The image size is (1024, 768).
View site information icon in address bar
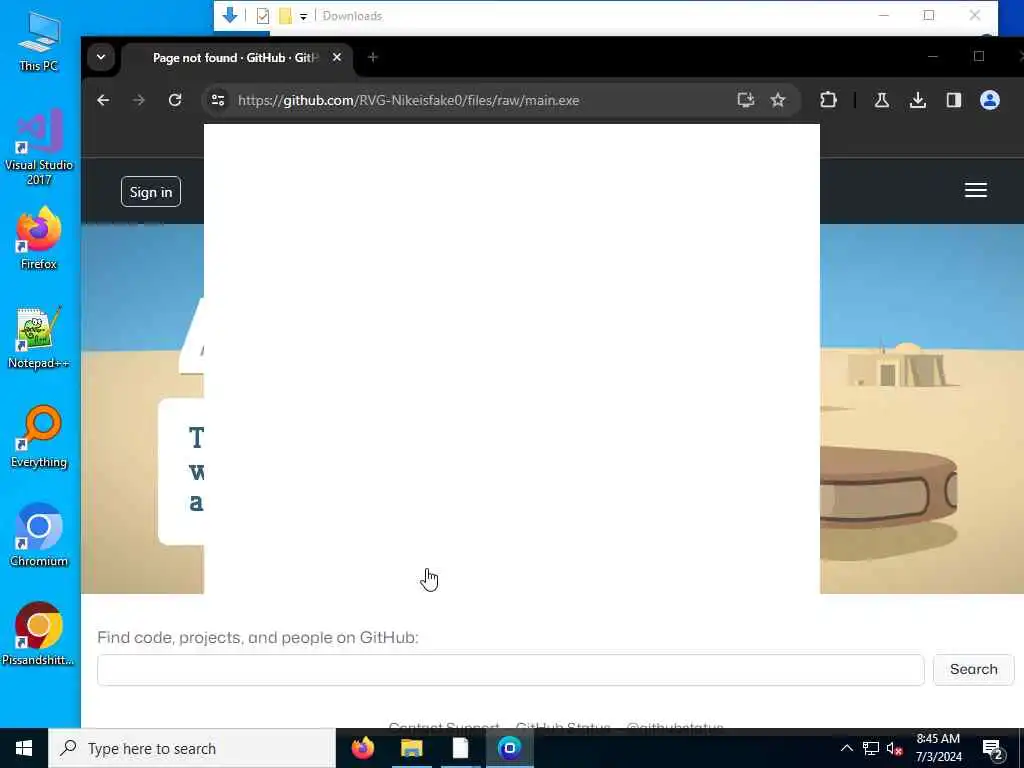coord(218,100)
